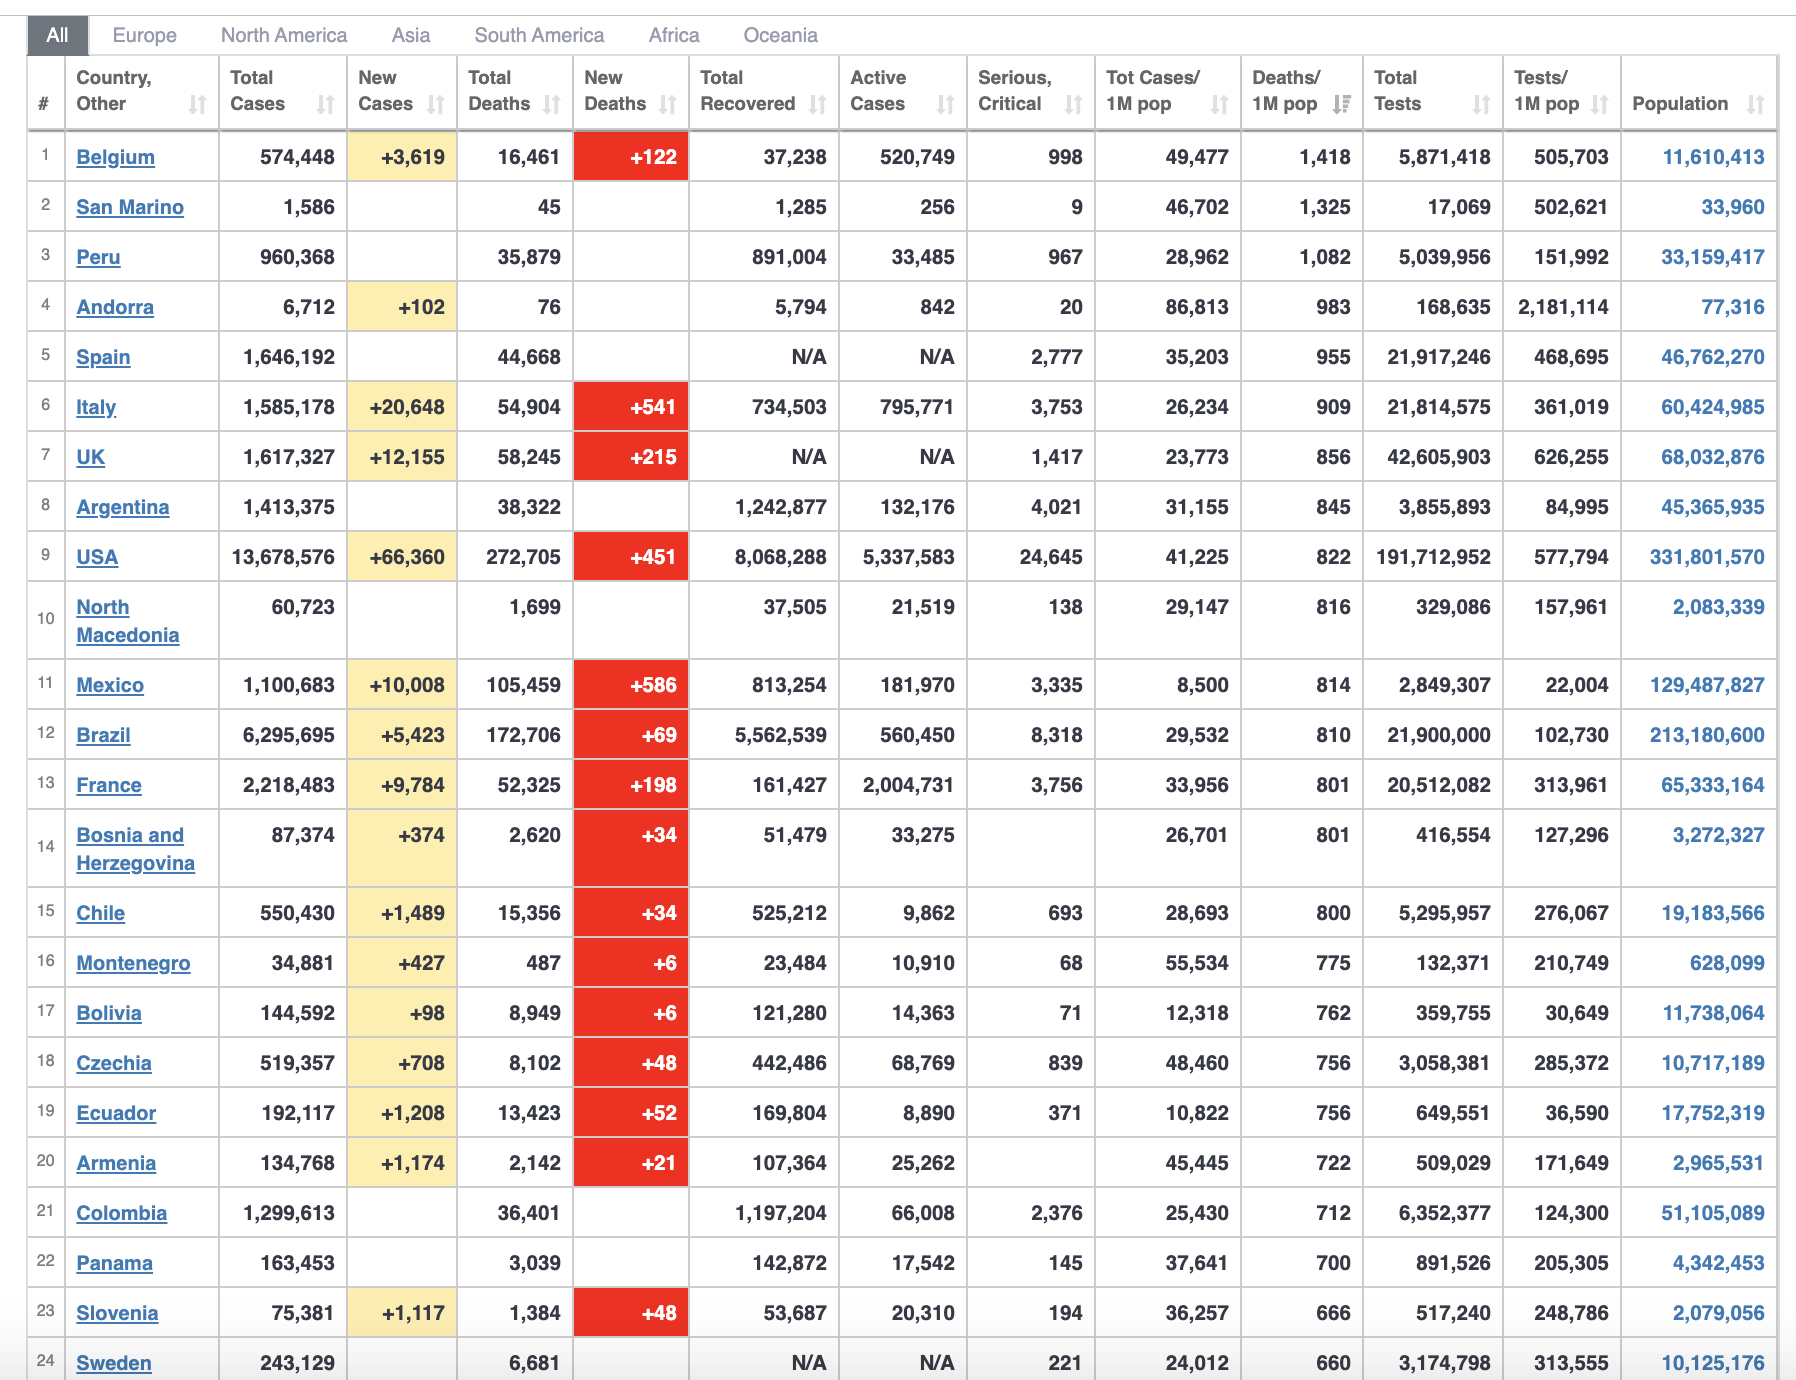This screenshot has width=1796, height=1380.
Task: Open the Oceania continent tab
Action: pyautogui.click(x=780, y=35)
